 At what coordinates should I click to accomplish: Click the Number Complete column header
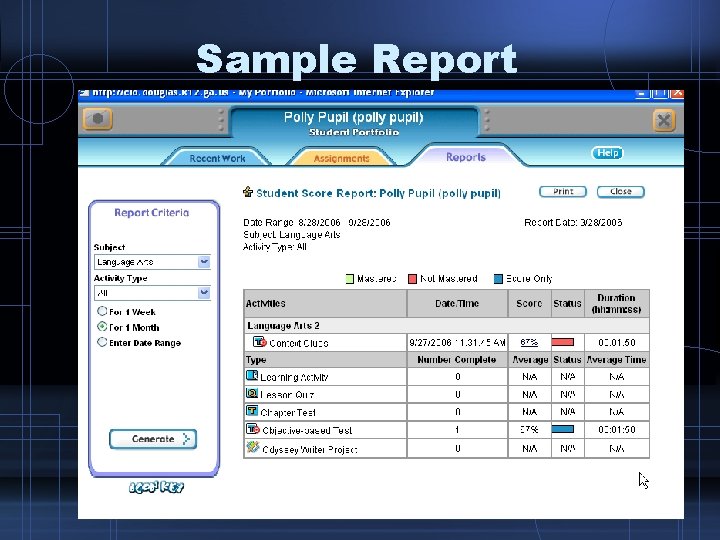(457, 360)
